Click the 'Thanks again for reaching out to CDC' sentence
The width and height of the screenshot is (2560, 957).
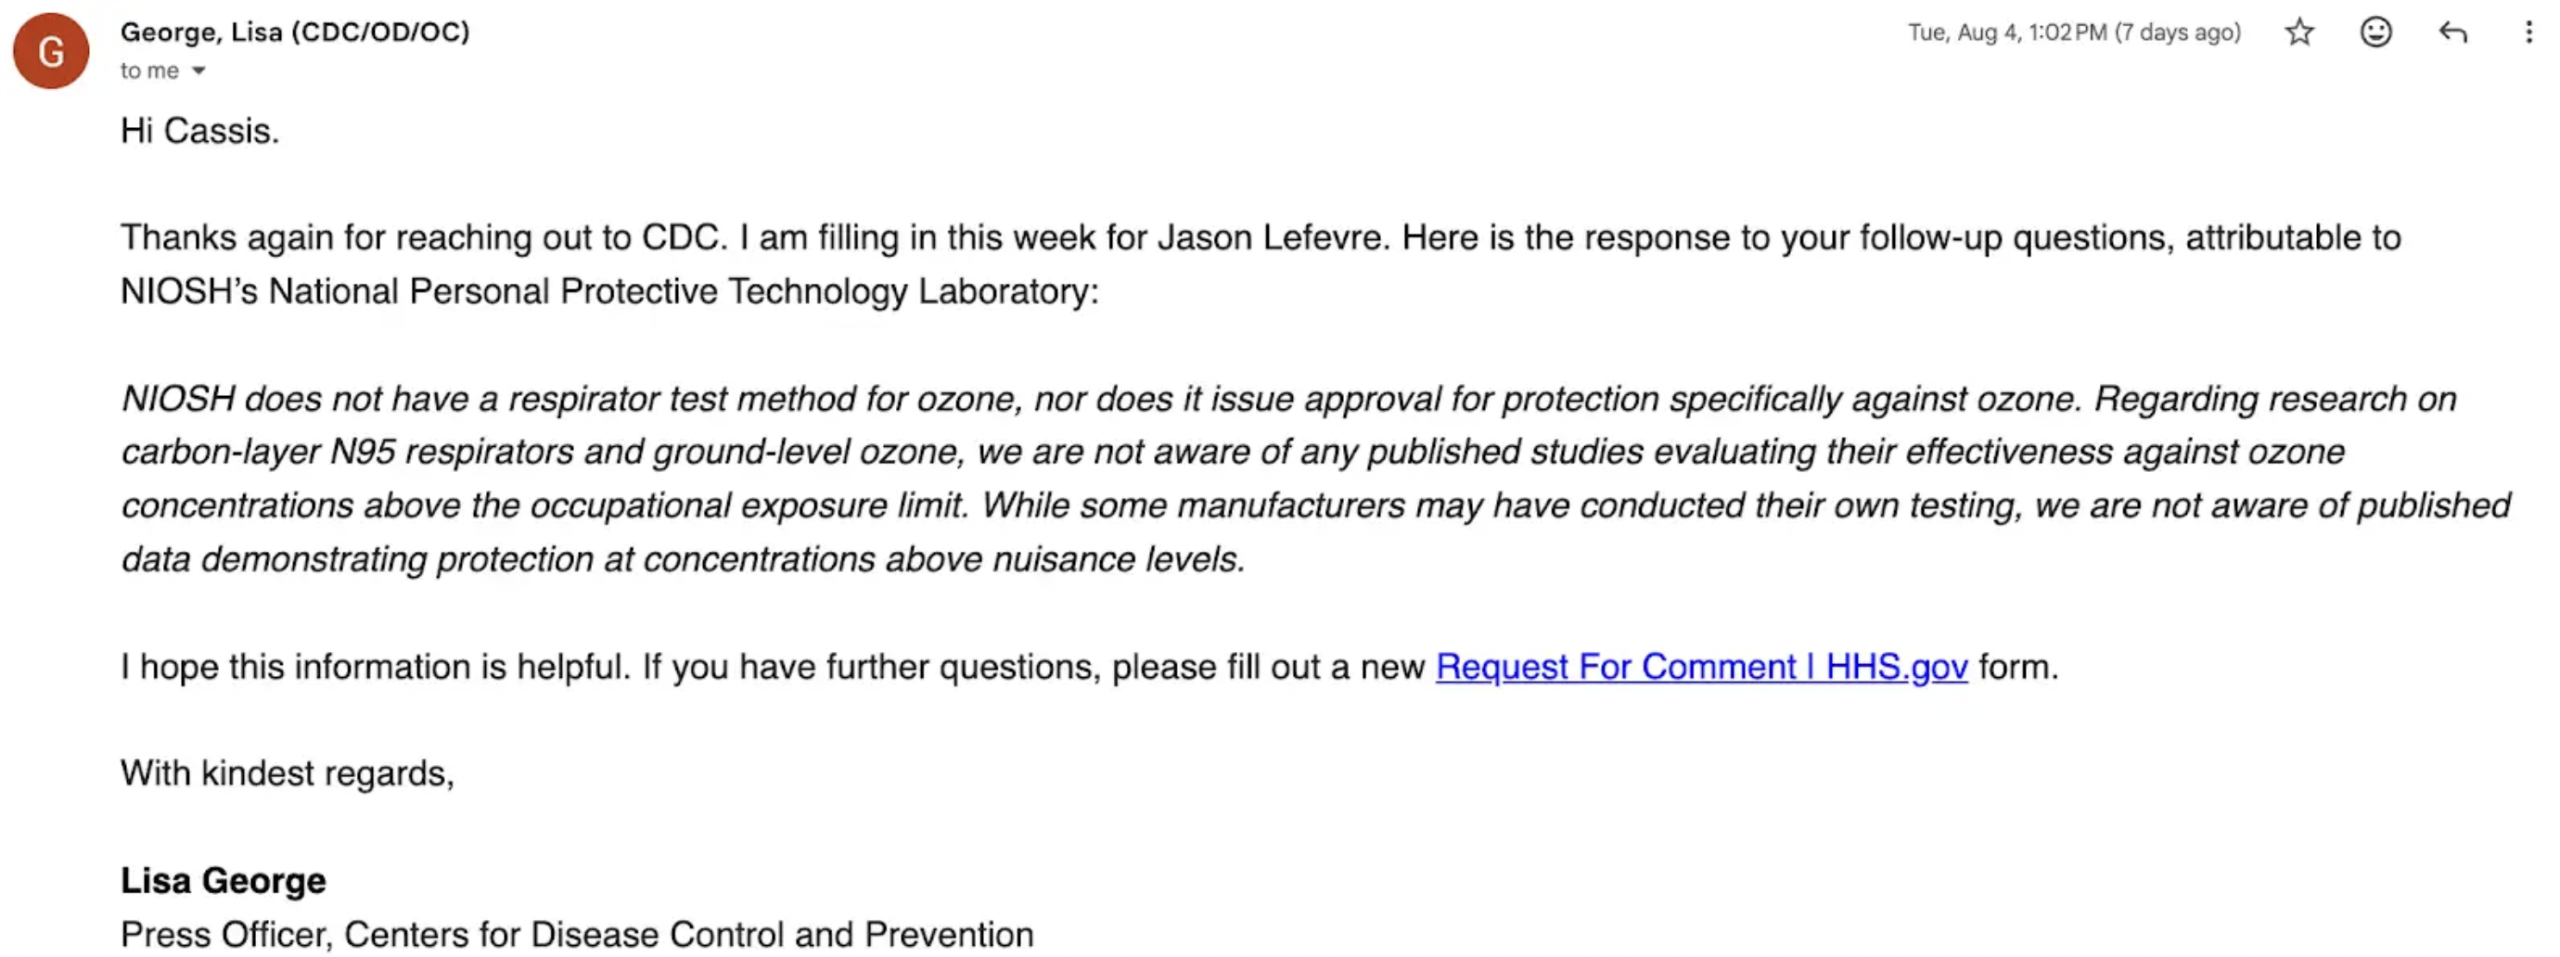coord(421,238)
